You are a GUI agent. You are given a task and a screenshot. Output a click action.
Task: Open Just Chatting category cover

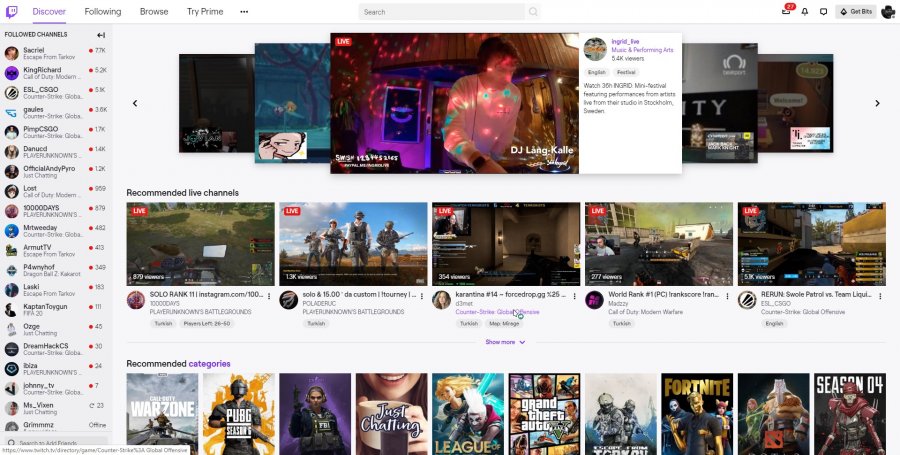coord(391,414)
